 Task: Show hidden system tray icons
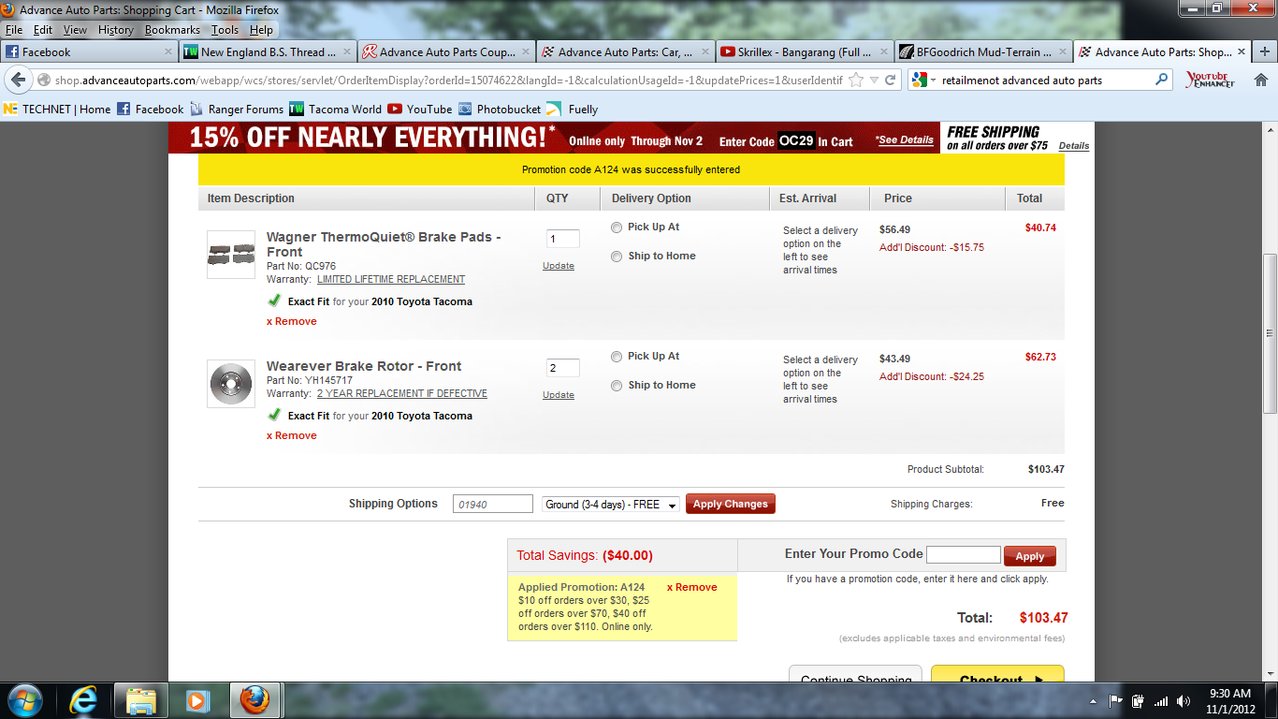(1092, 701)
